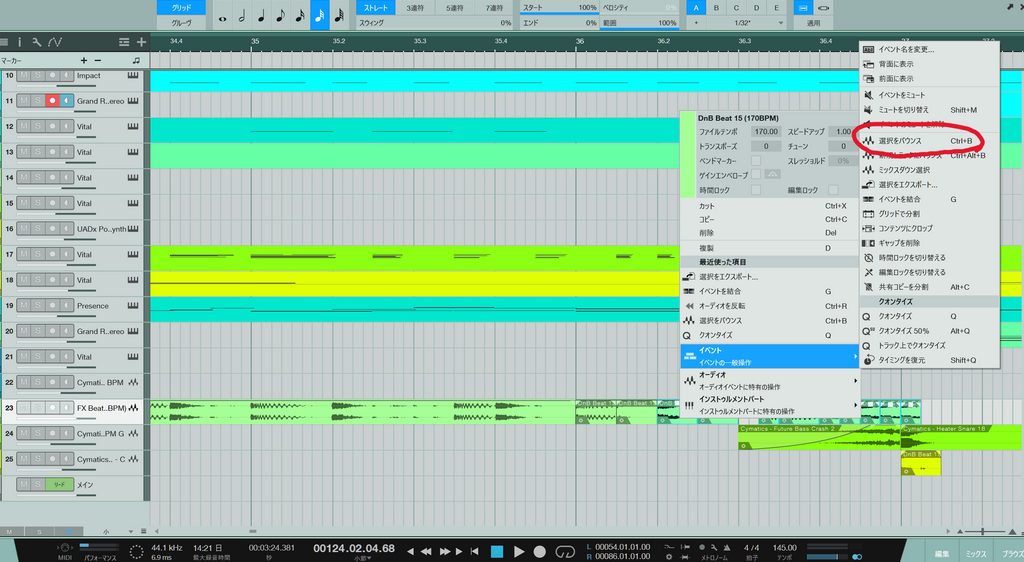Click the 3連符 triplet button
Screen dimensions: 1024x562
[x=415, y=8]
